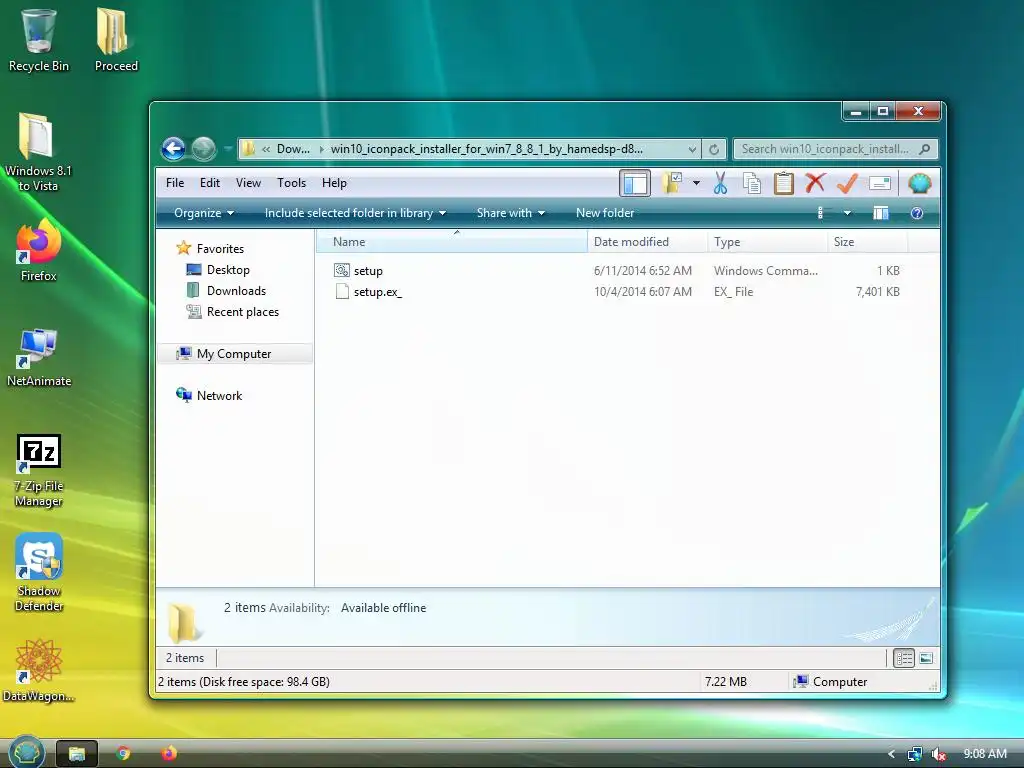Image resolution: width=1024 pixels, height=768 pixels.
Task: Click the muted volume icon in system tray
Action: (938, 754)
